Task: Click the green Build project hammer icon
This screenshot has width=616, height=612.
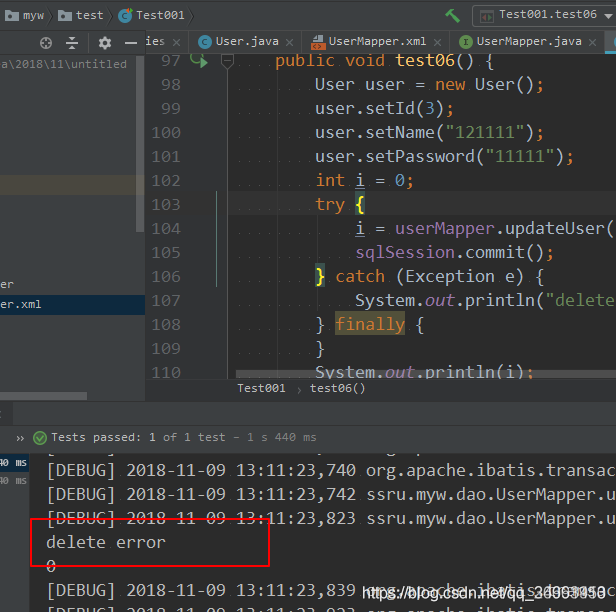Action: [452, 16]
